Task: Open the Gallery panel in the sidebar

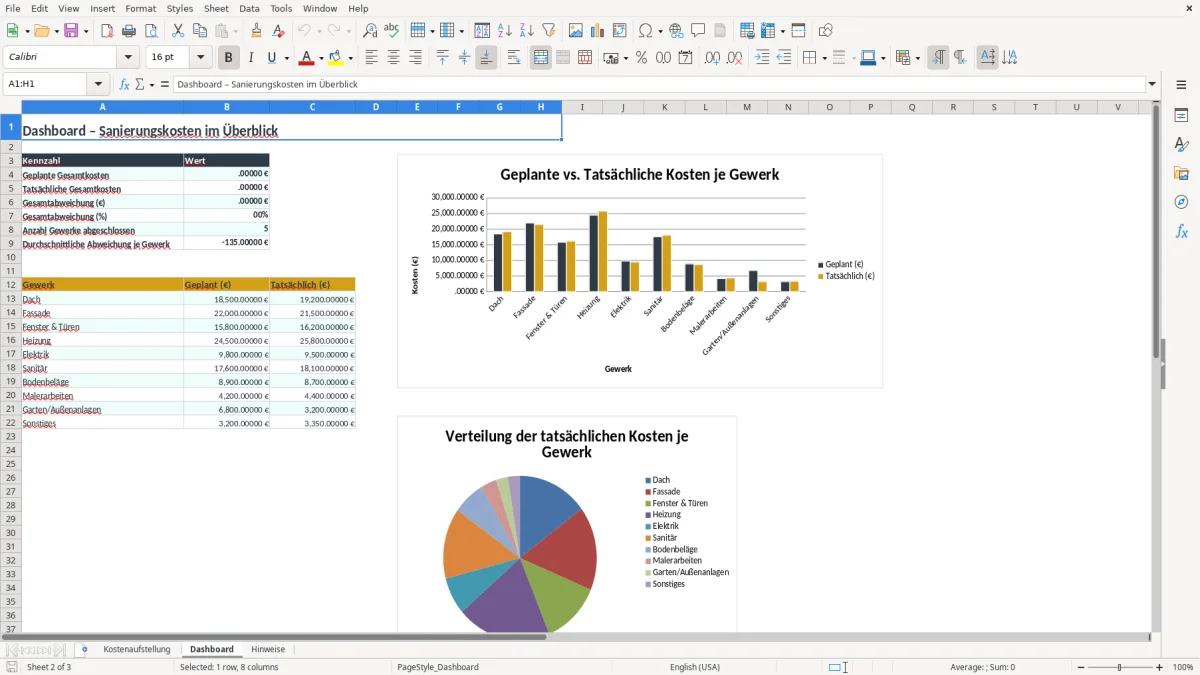Action: (x=1181, y=173)
